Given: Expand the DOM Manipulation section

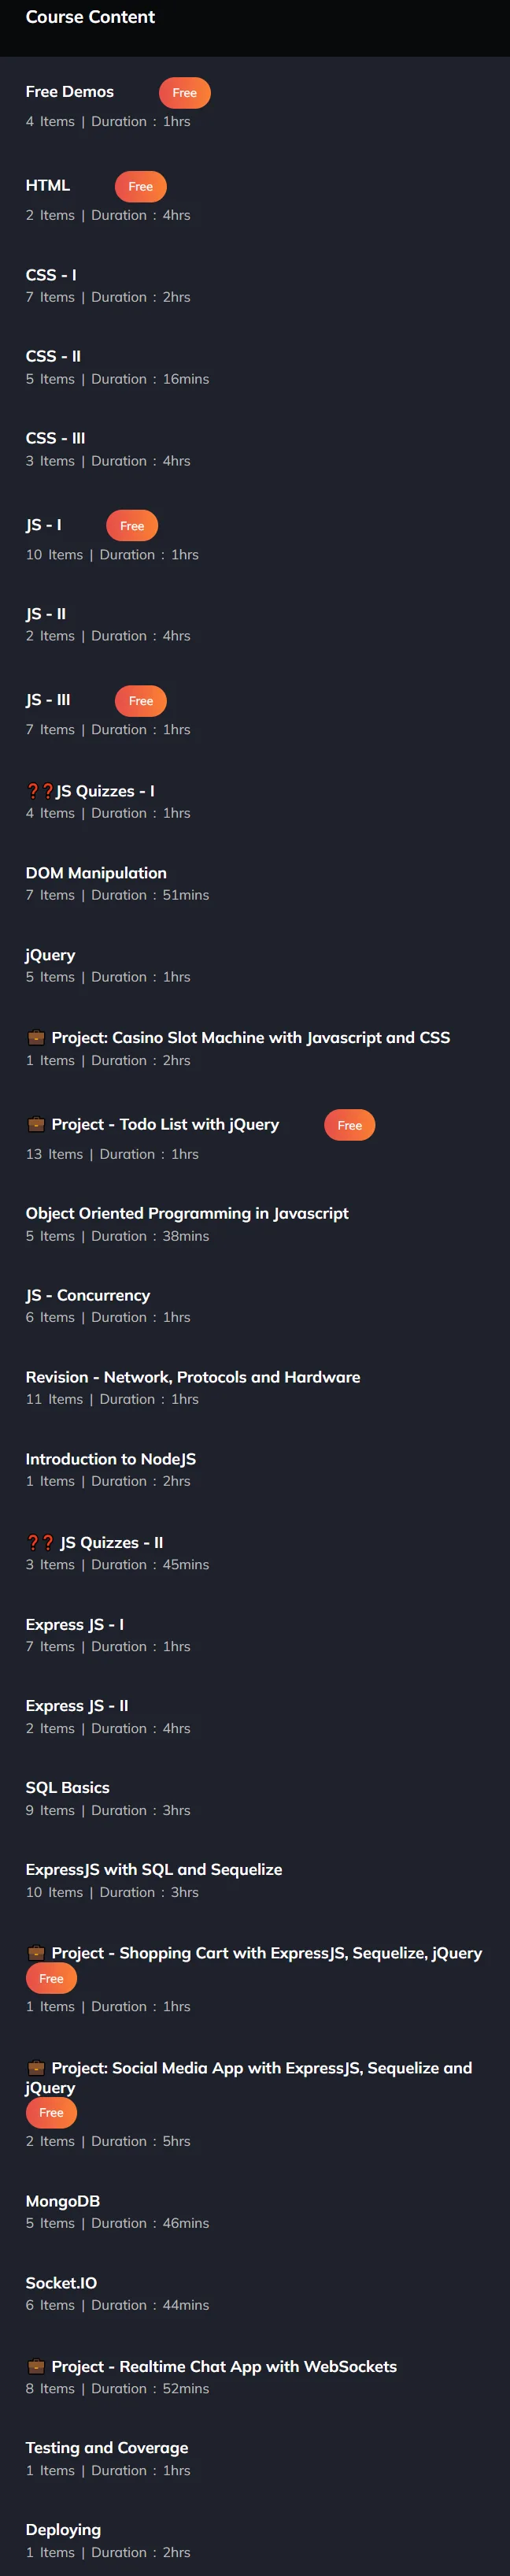Looking at the screenshot, I should pyautogui.click(x=255, y=883).
